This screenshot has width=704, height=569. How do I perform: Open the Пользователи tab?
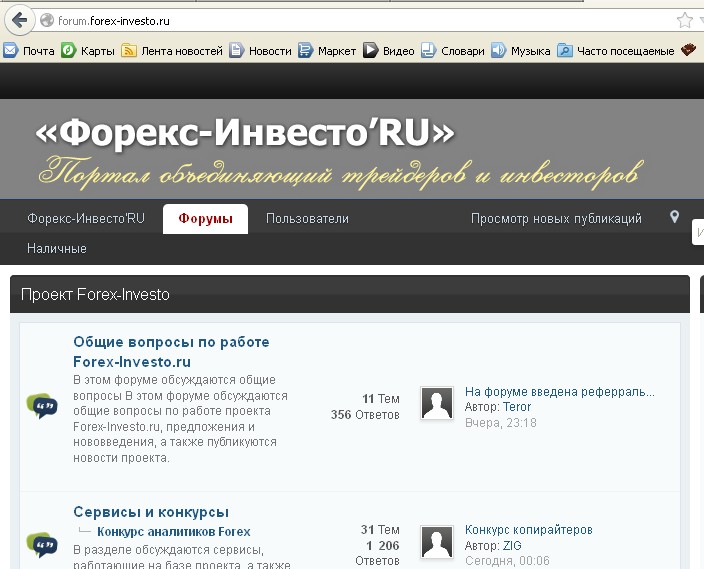pyautogui.click(x=307, y=219)
